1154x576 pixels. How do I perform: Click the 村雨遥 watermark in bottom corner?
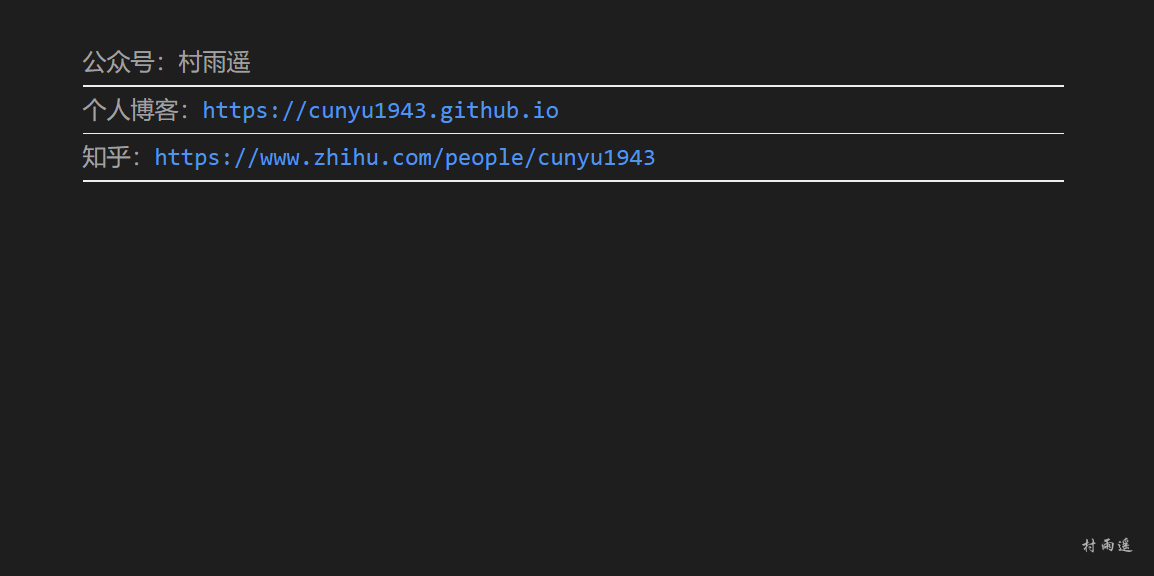coord(1107,545)
